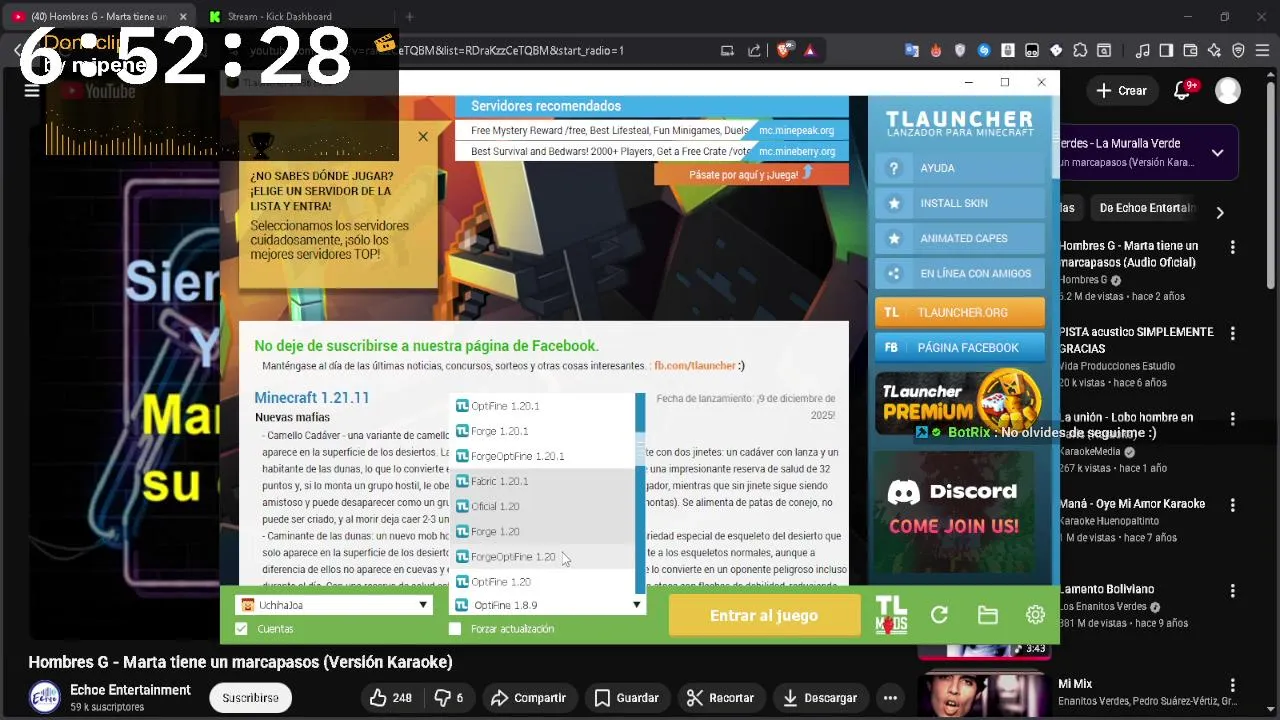Screen dimensions: 1280x720
Task: Click Suscribirse button
Action: point(250,698)
